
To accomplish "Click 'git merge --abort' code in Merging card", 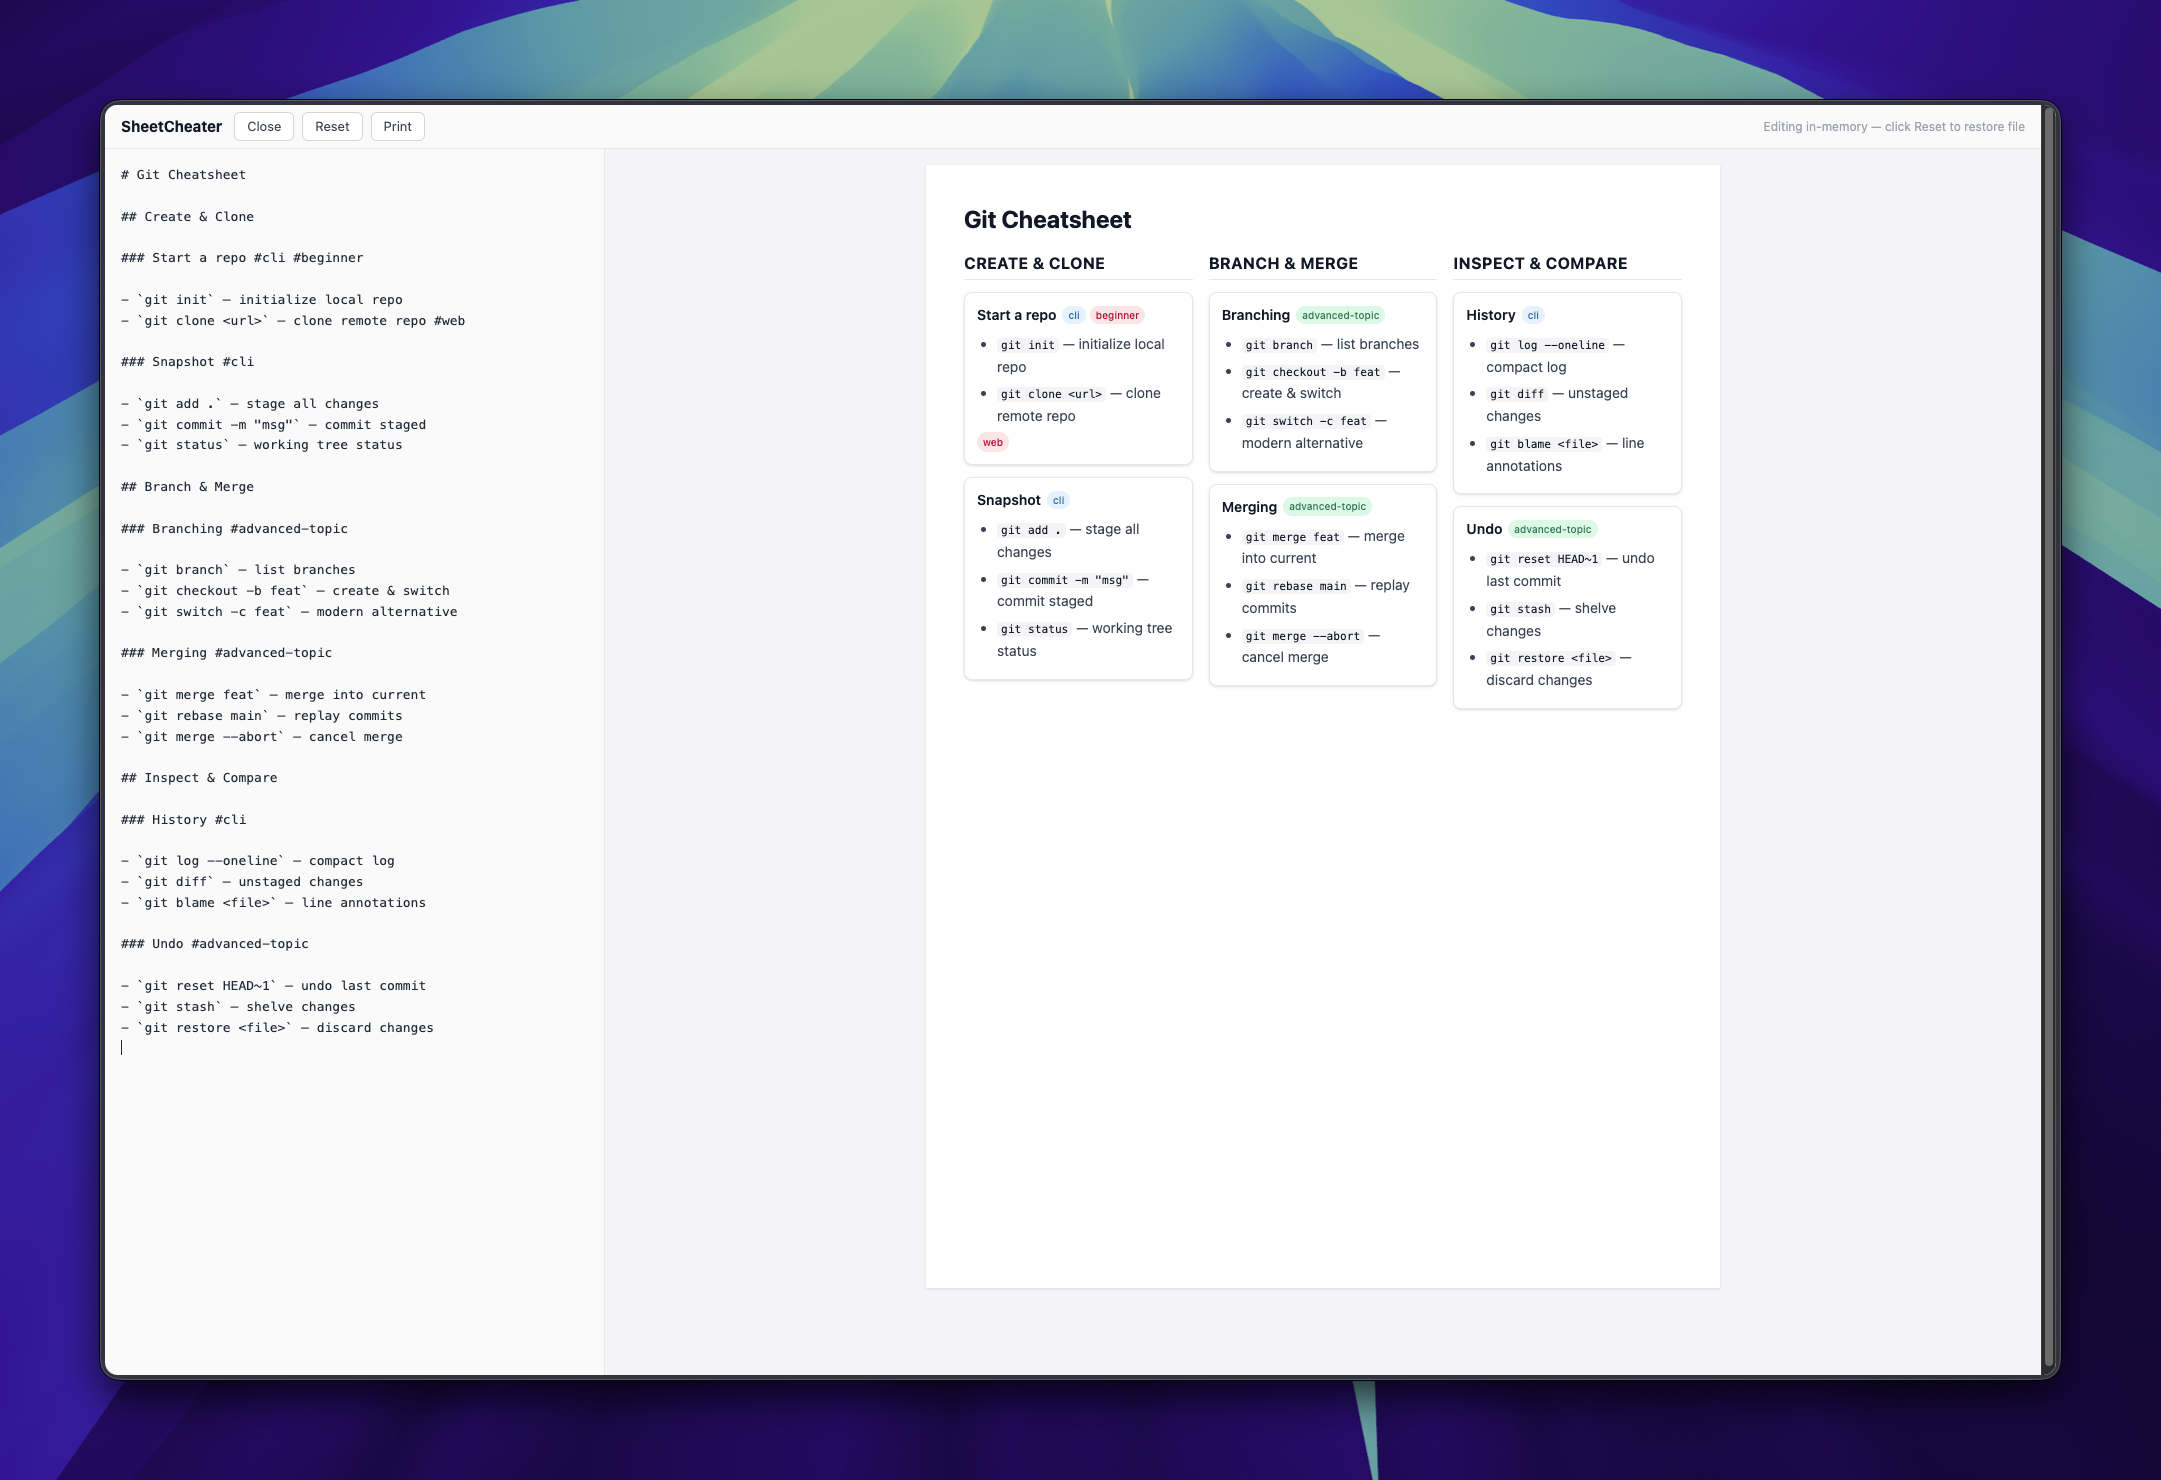I will [1302, 636].
